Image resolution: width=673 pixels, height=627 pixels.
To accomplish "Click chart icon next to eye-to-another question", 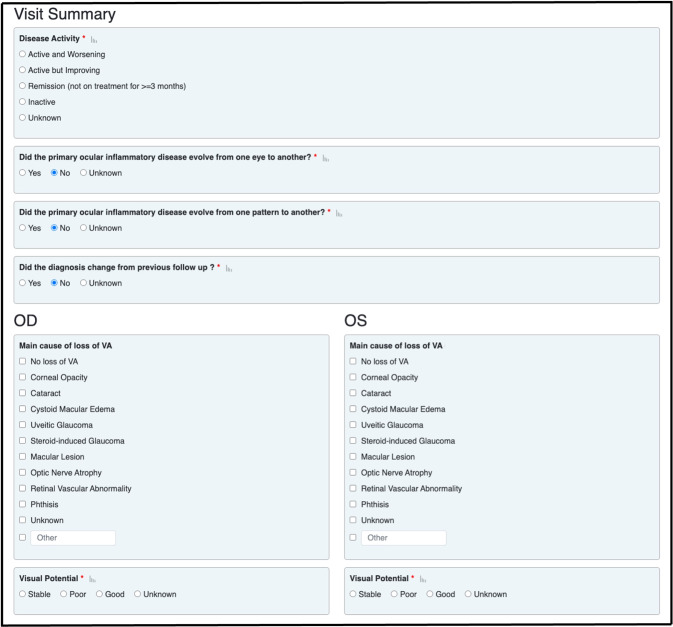I will coord(326,158).
